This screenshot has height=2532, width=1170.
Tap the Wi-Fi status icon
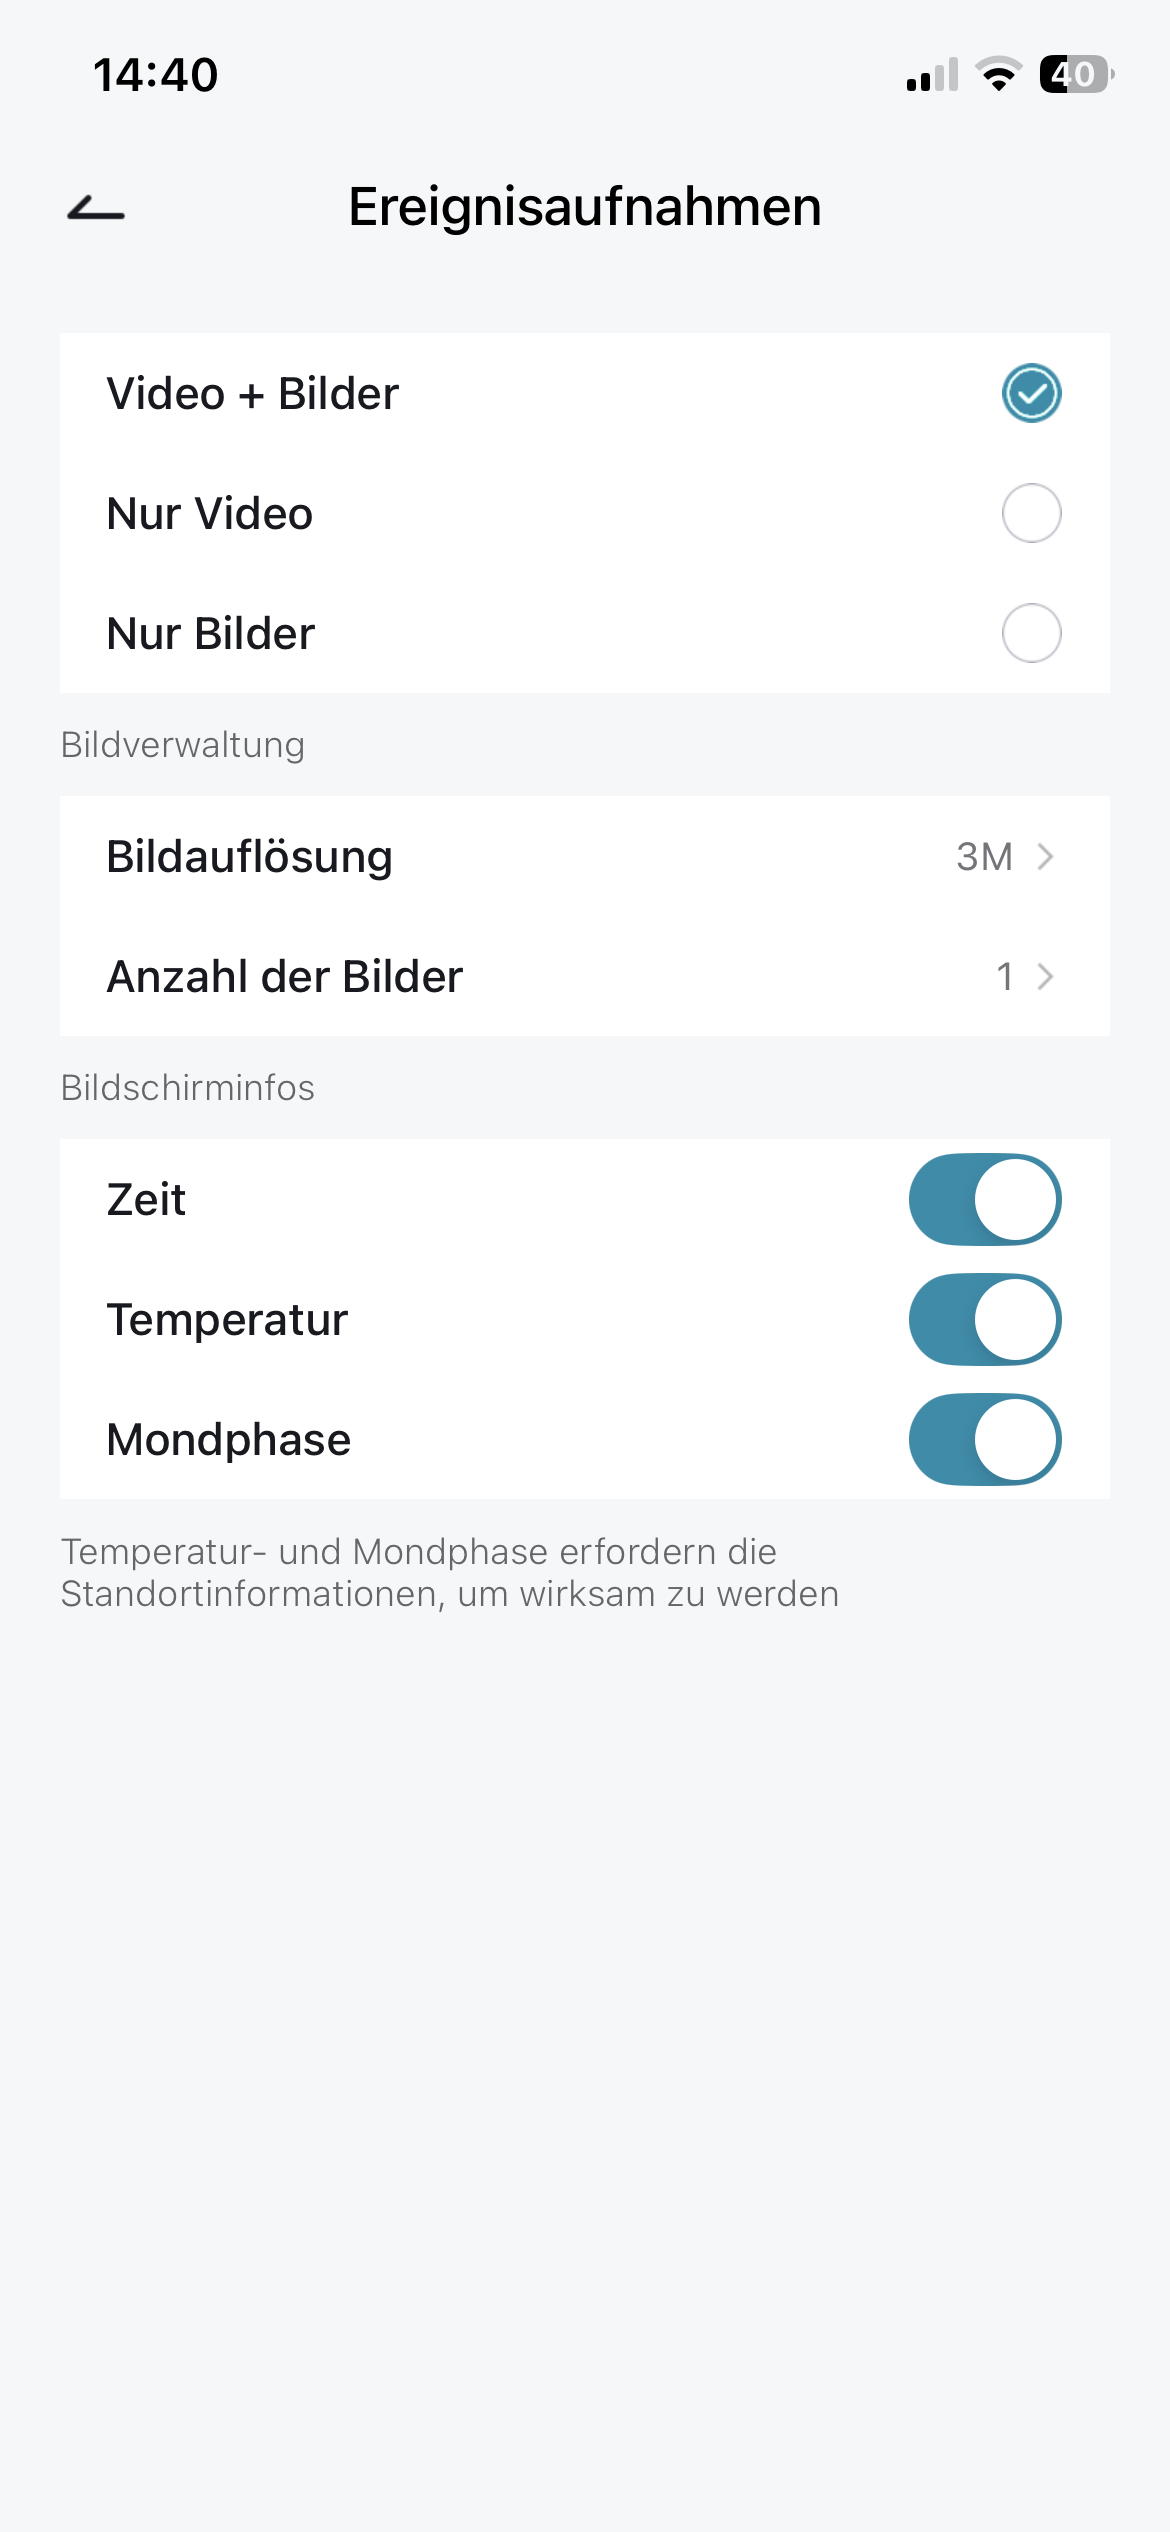998,74
